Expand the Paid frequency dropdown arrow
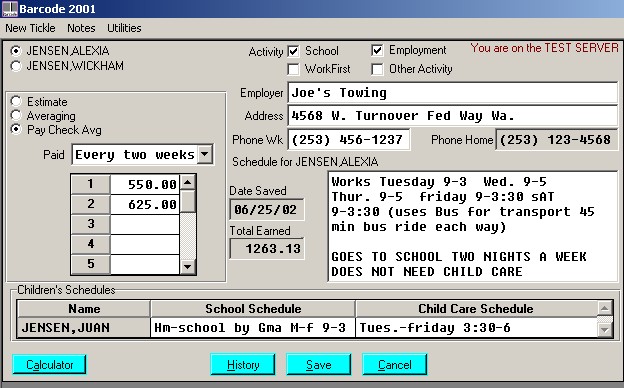624x388 pixels. [x=205, y=154]
